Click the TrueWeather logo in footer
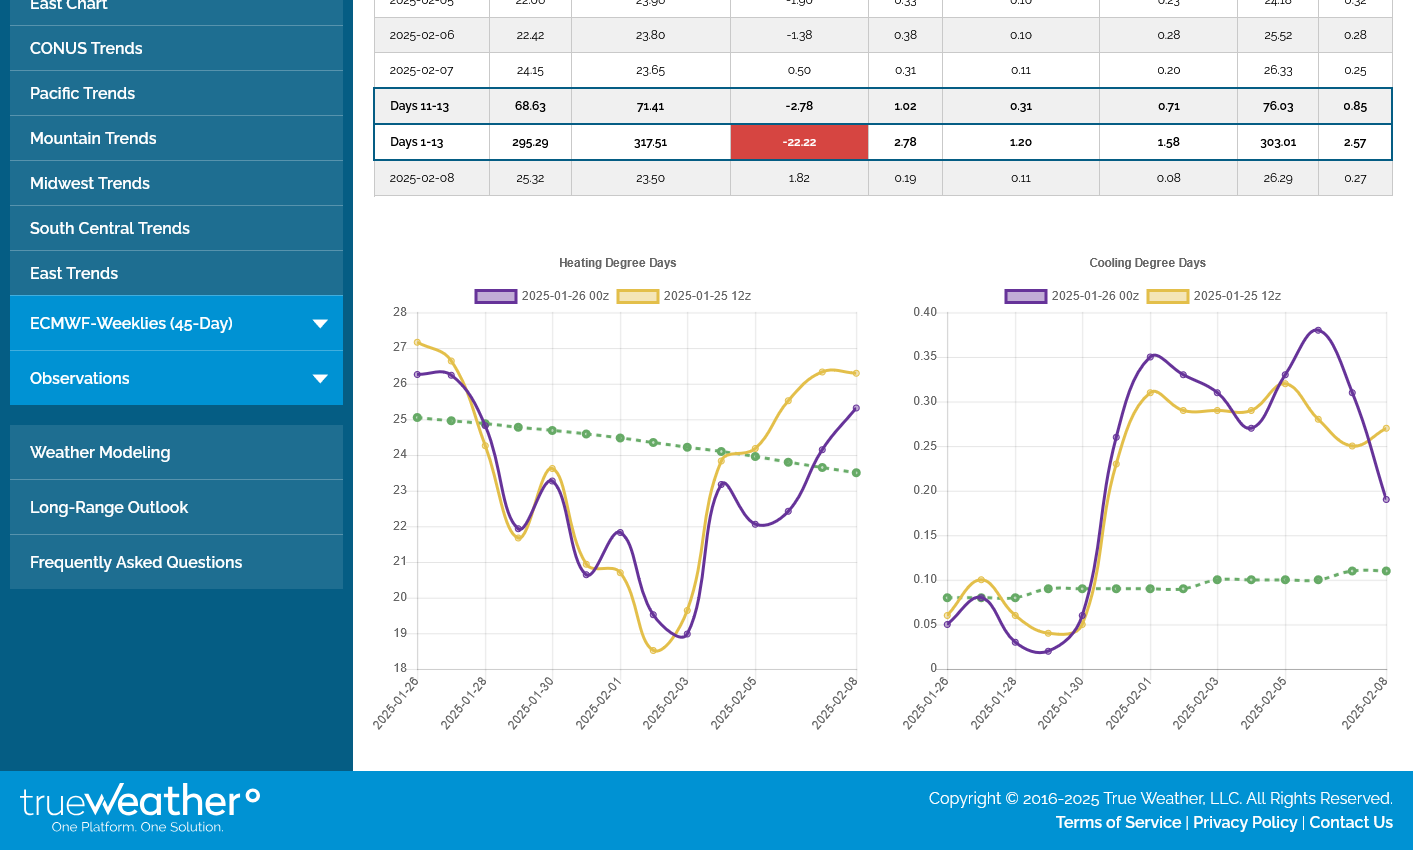This screenshot has height=850, width=1413. (x=140, y=808)
